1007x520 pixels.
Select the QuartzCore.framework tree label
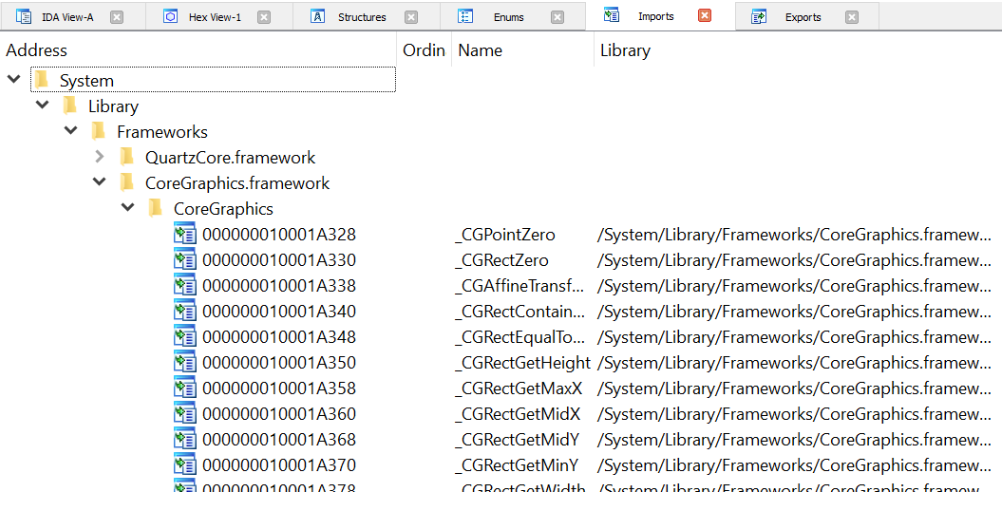coord(230,157)
